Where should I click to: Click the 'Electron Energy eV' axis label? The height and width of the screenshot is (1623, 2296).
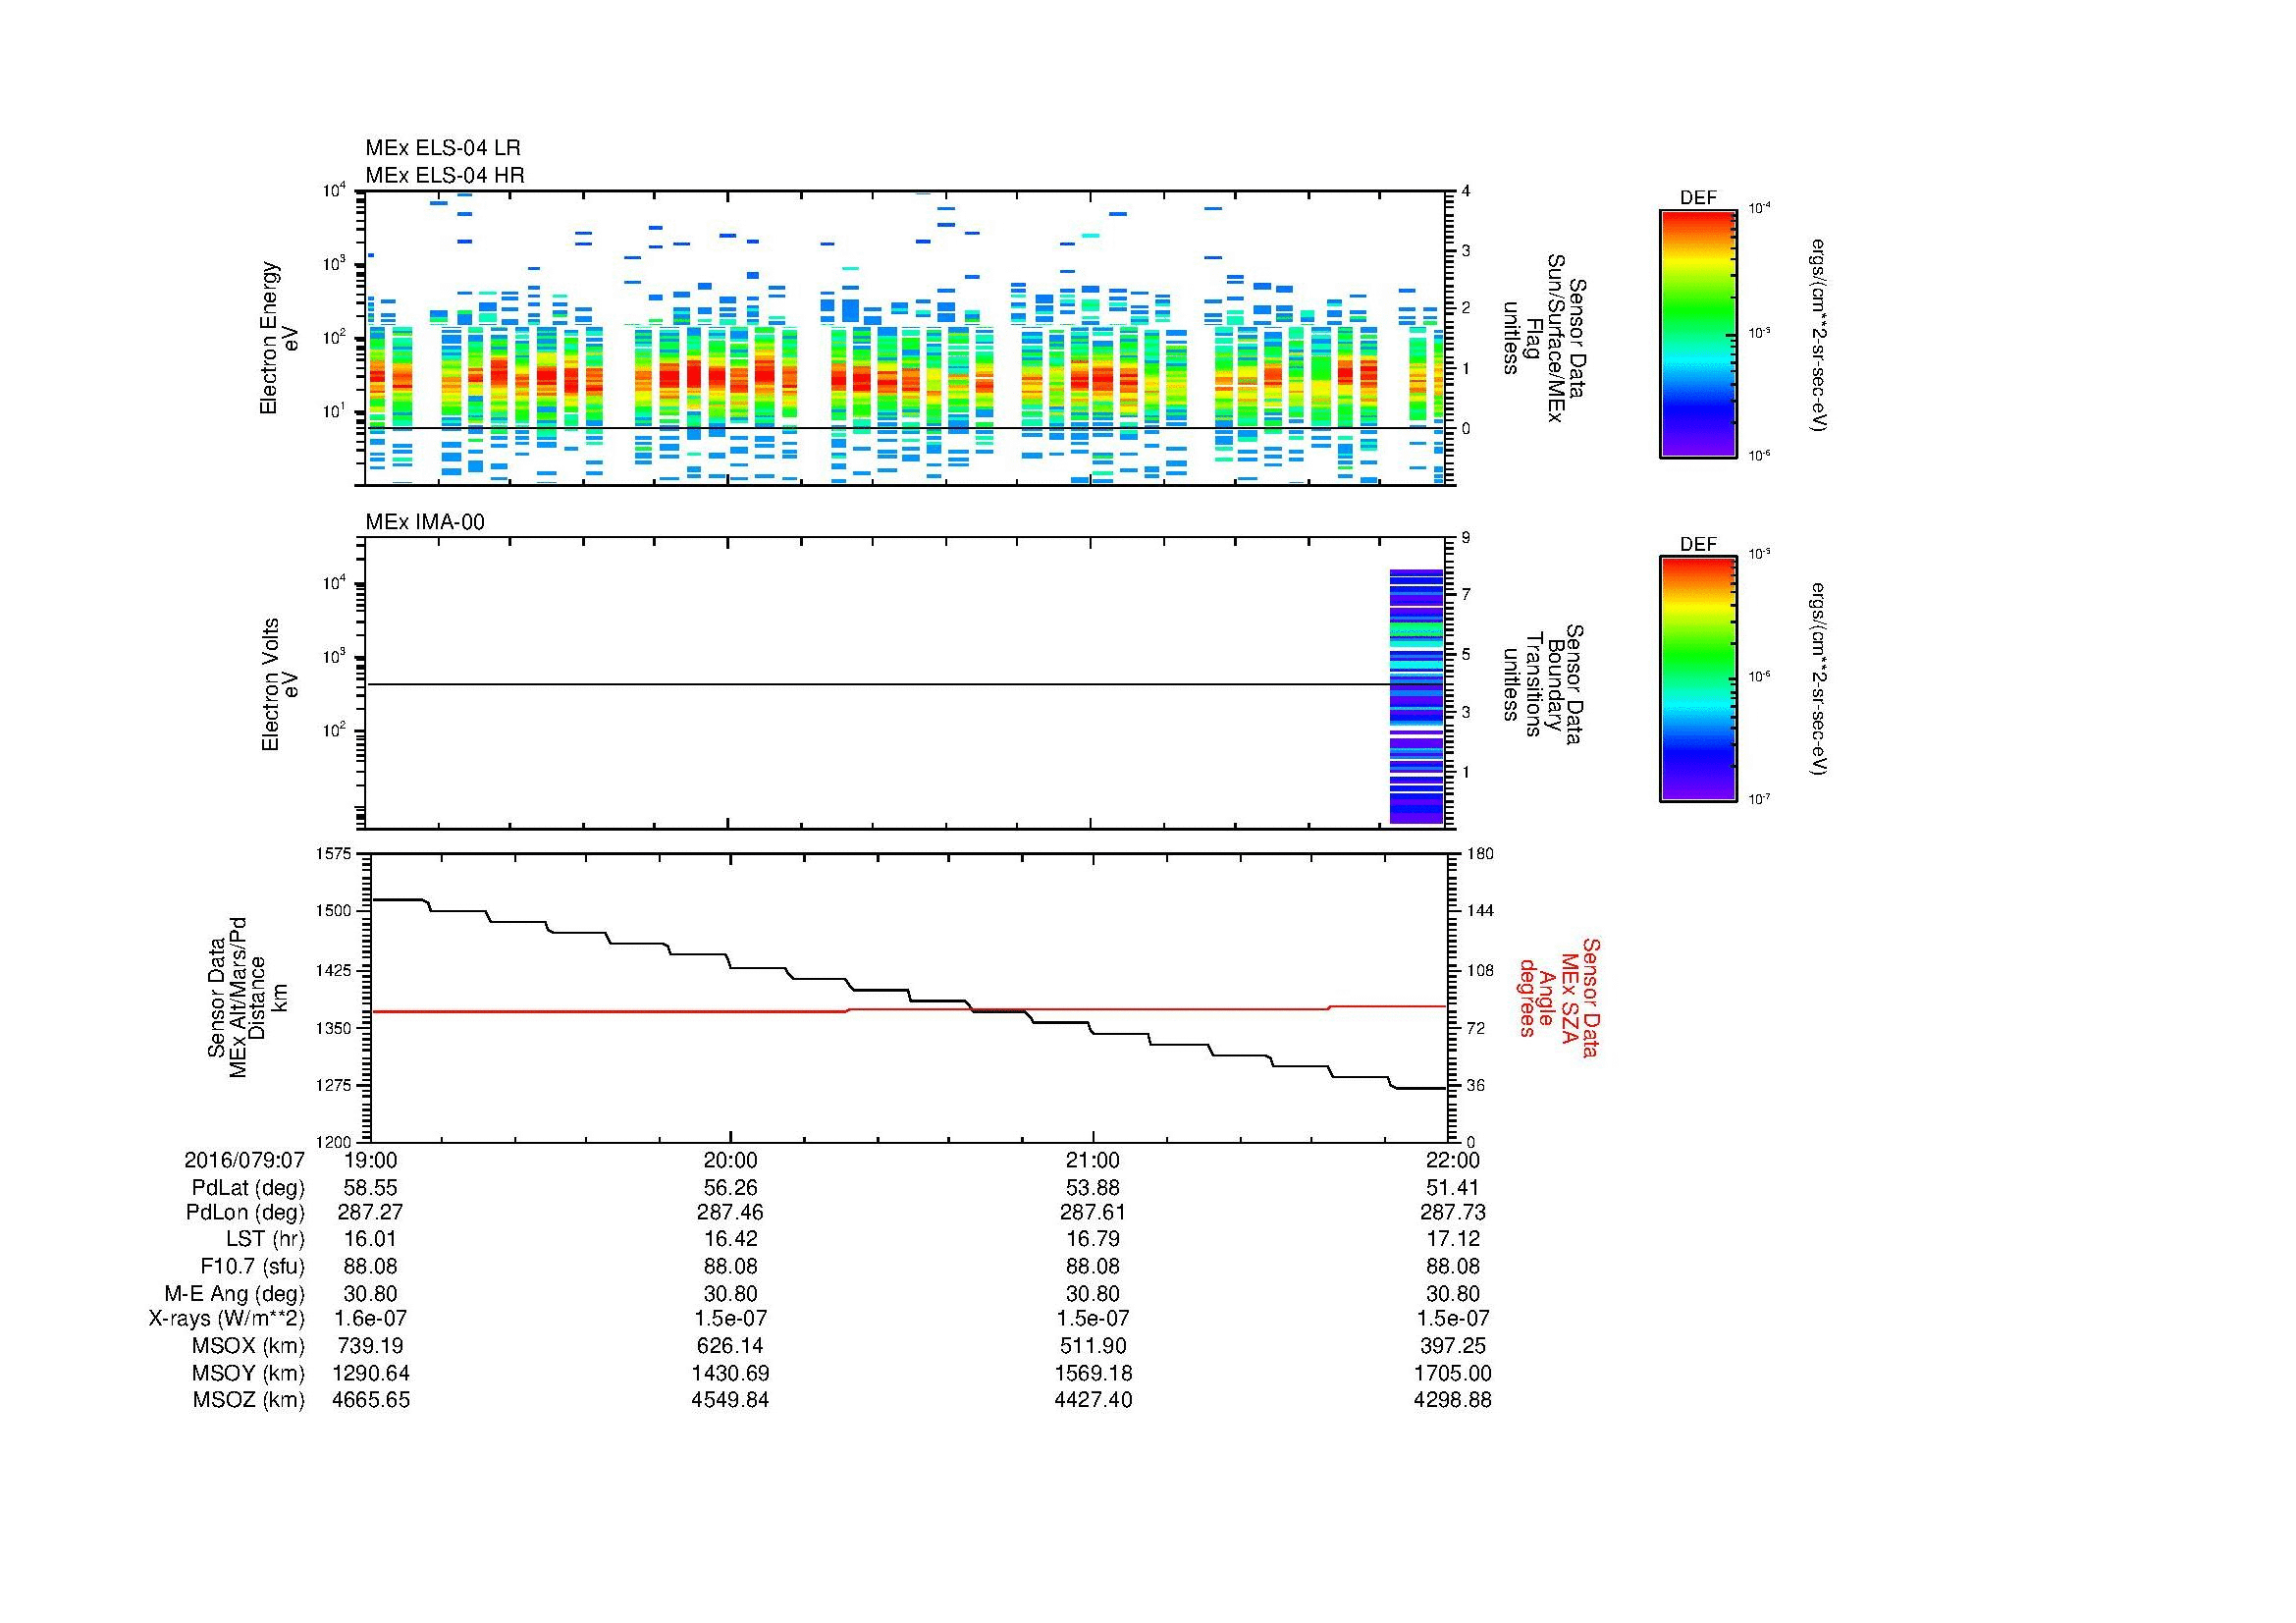[279, 338]
